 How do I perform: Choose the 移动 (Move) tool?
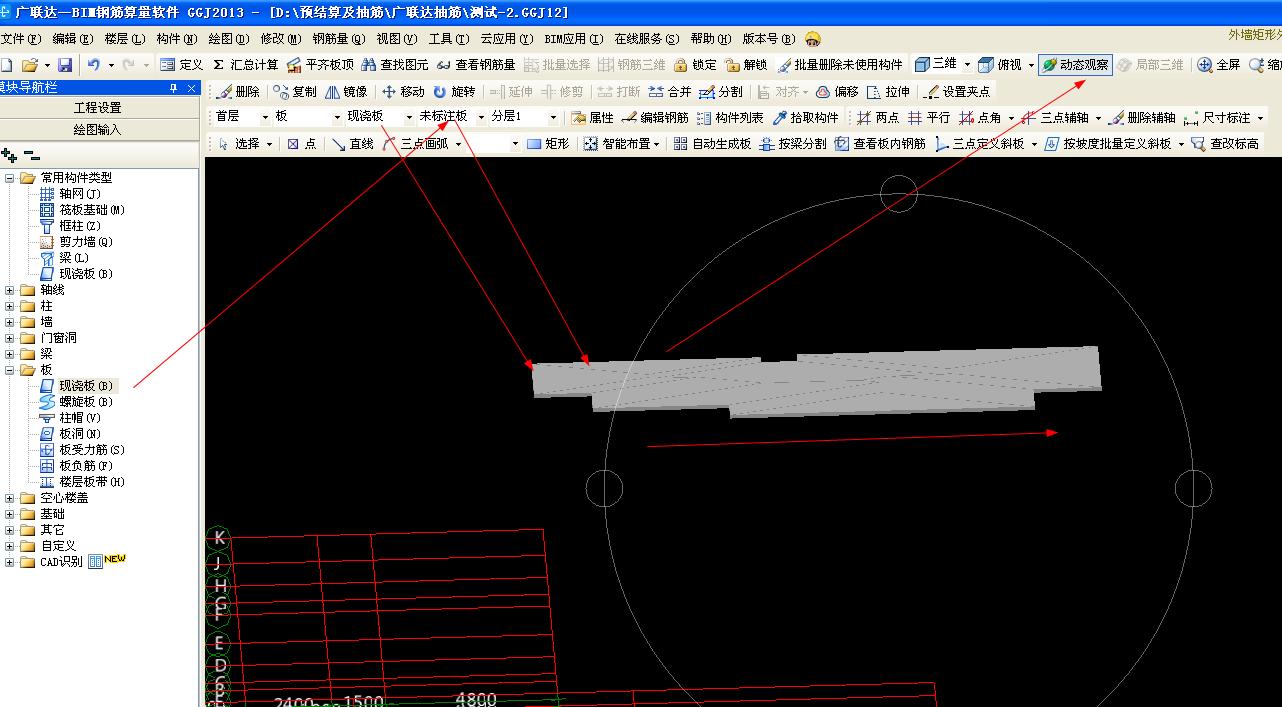point(403,91)
